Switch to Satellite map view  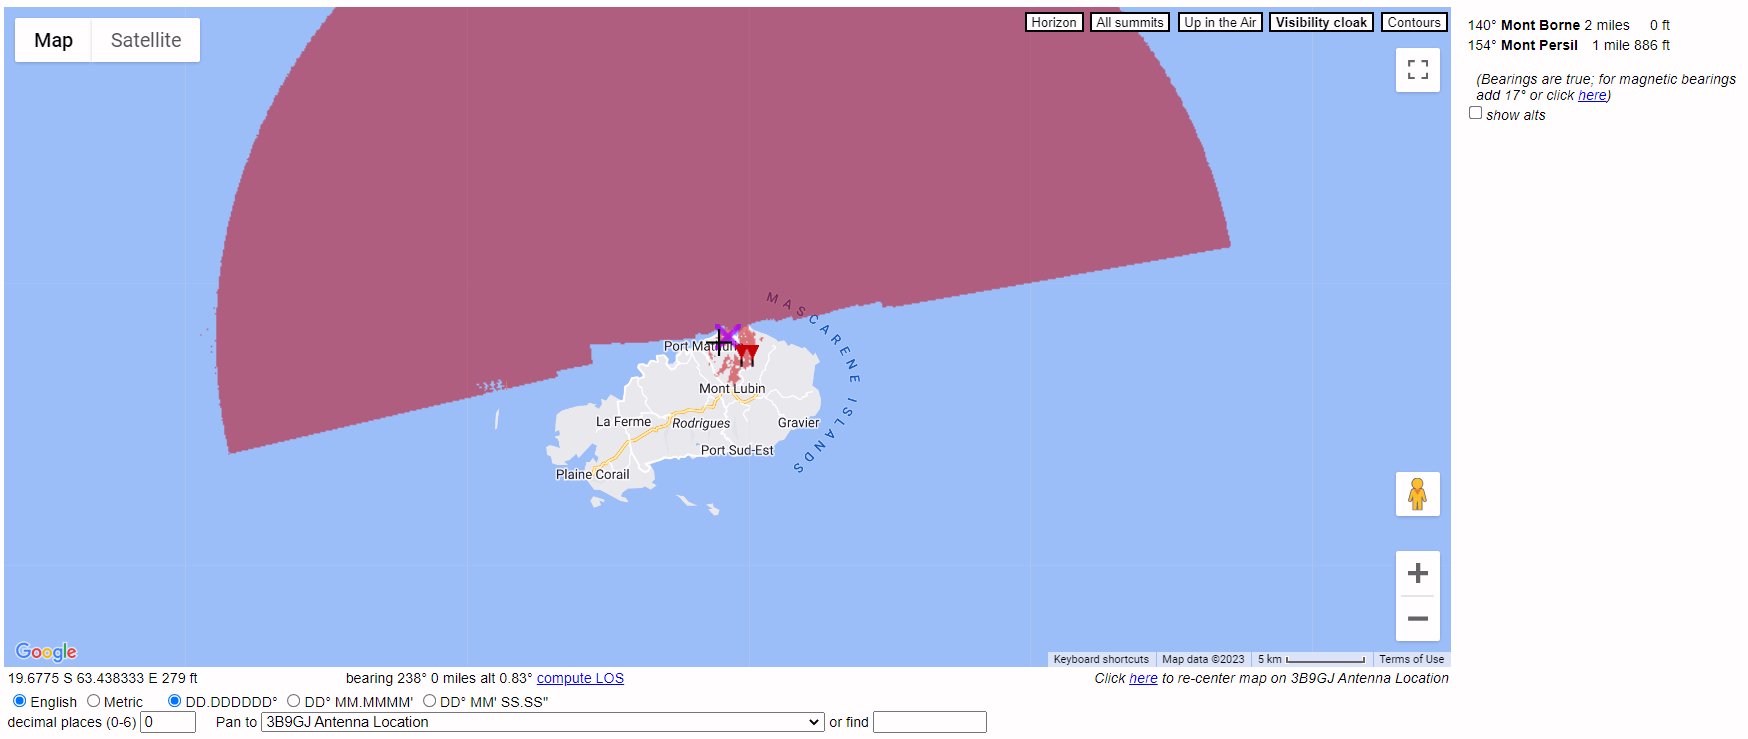coord(146,40)
